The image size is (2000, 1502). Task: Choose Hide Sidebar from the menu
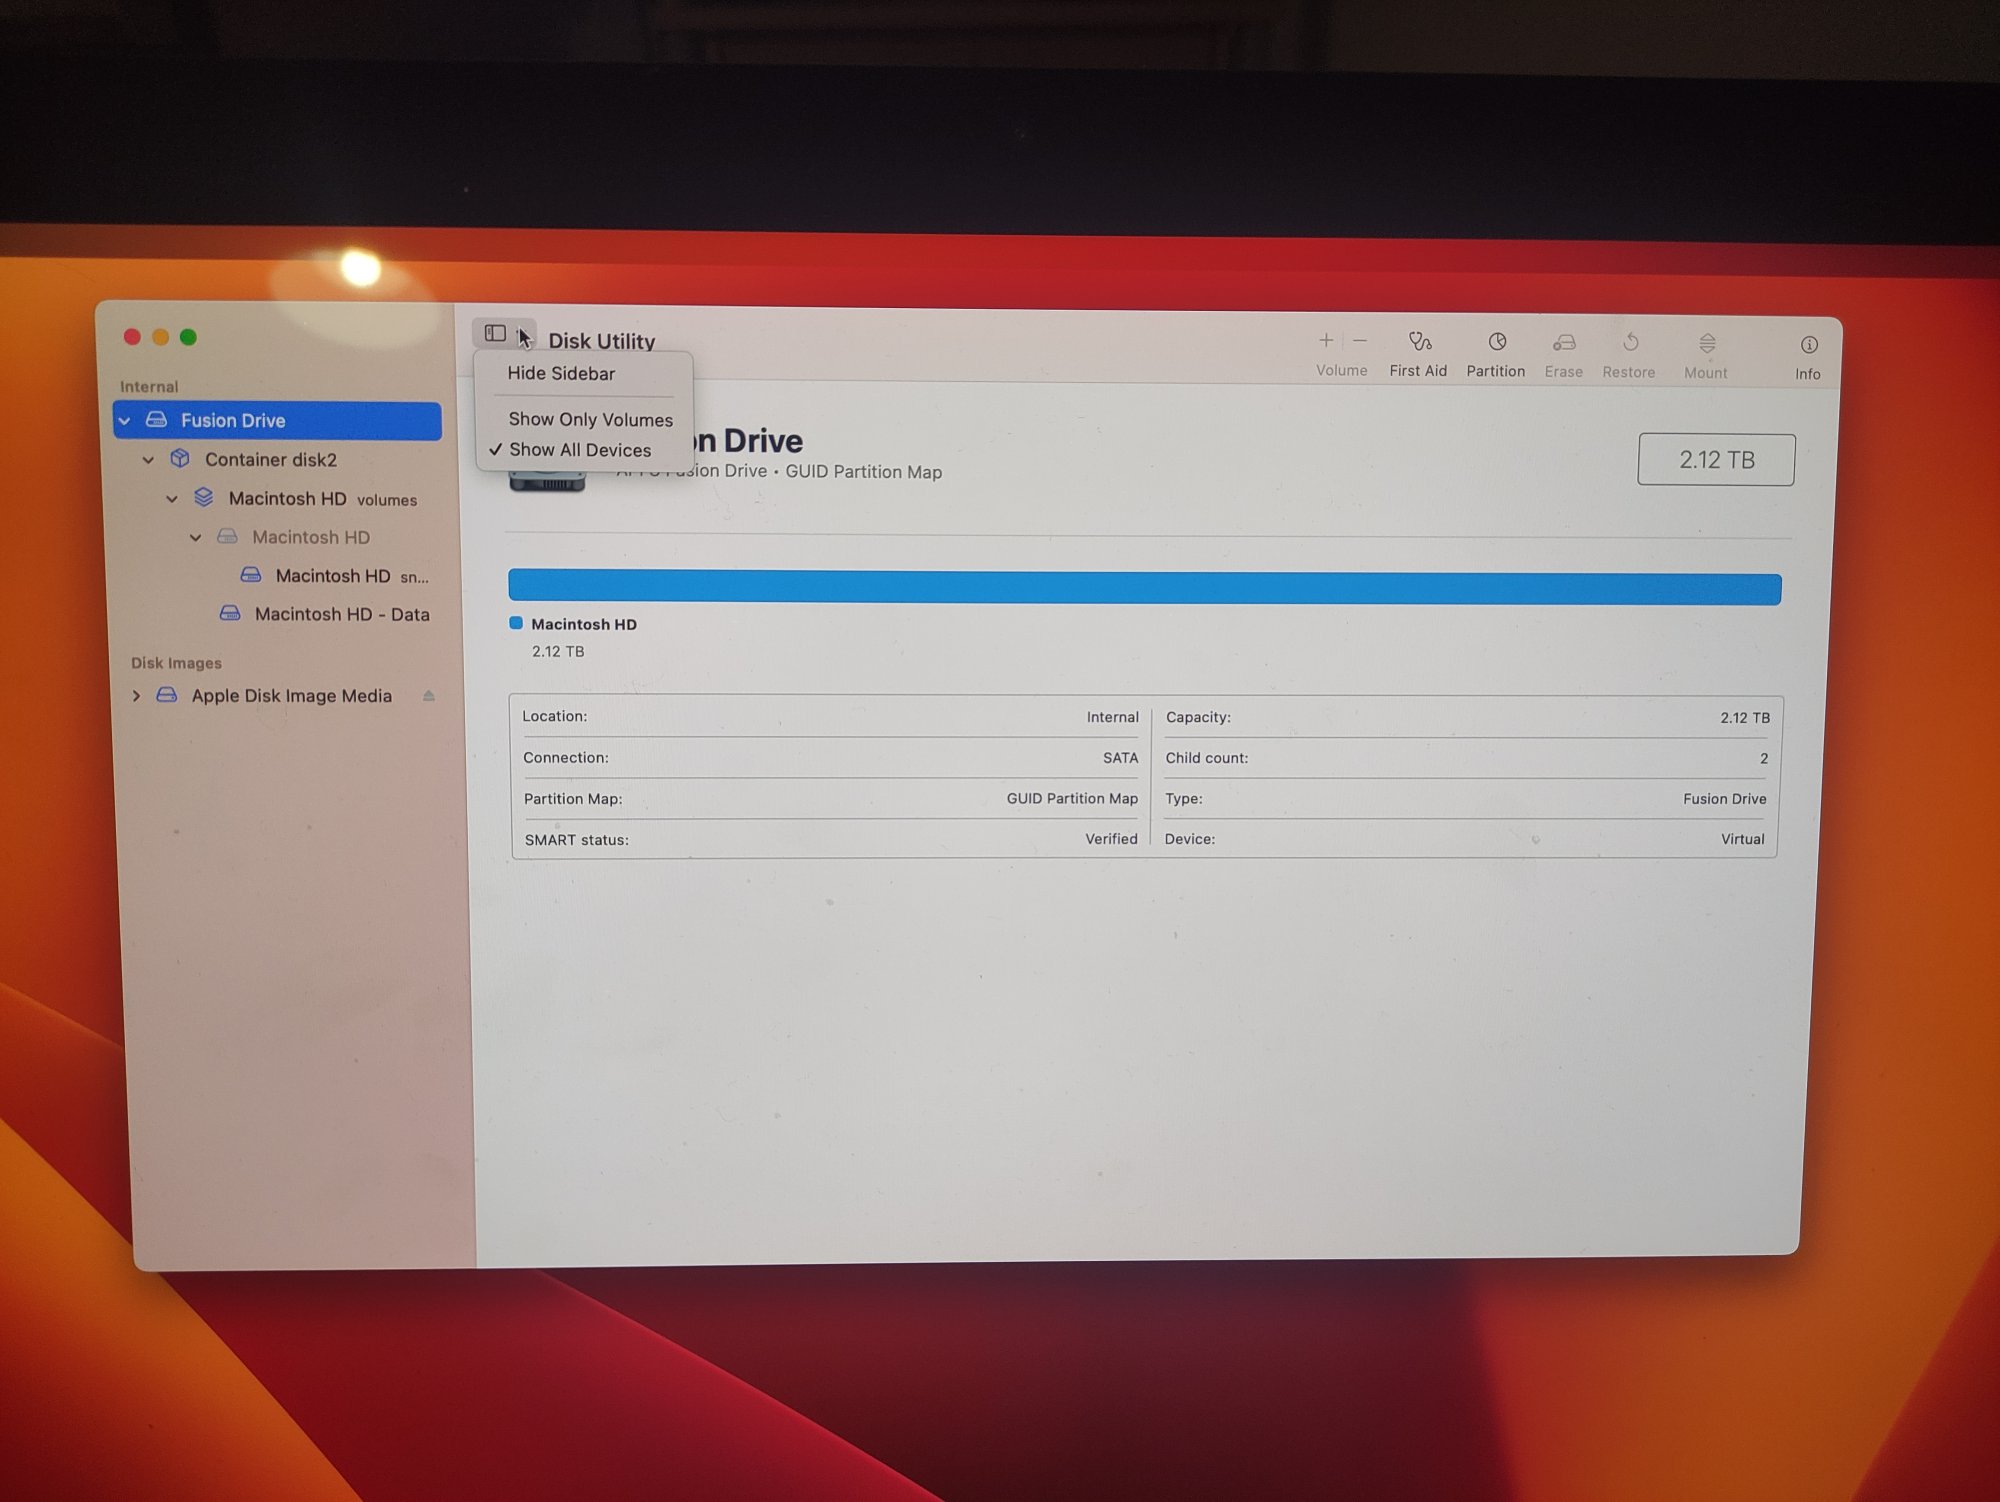(561, 373)
